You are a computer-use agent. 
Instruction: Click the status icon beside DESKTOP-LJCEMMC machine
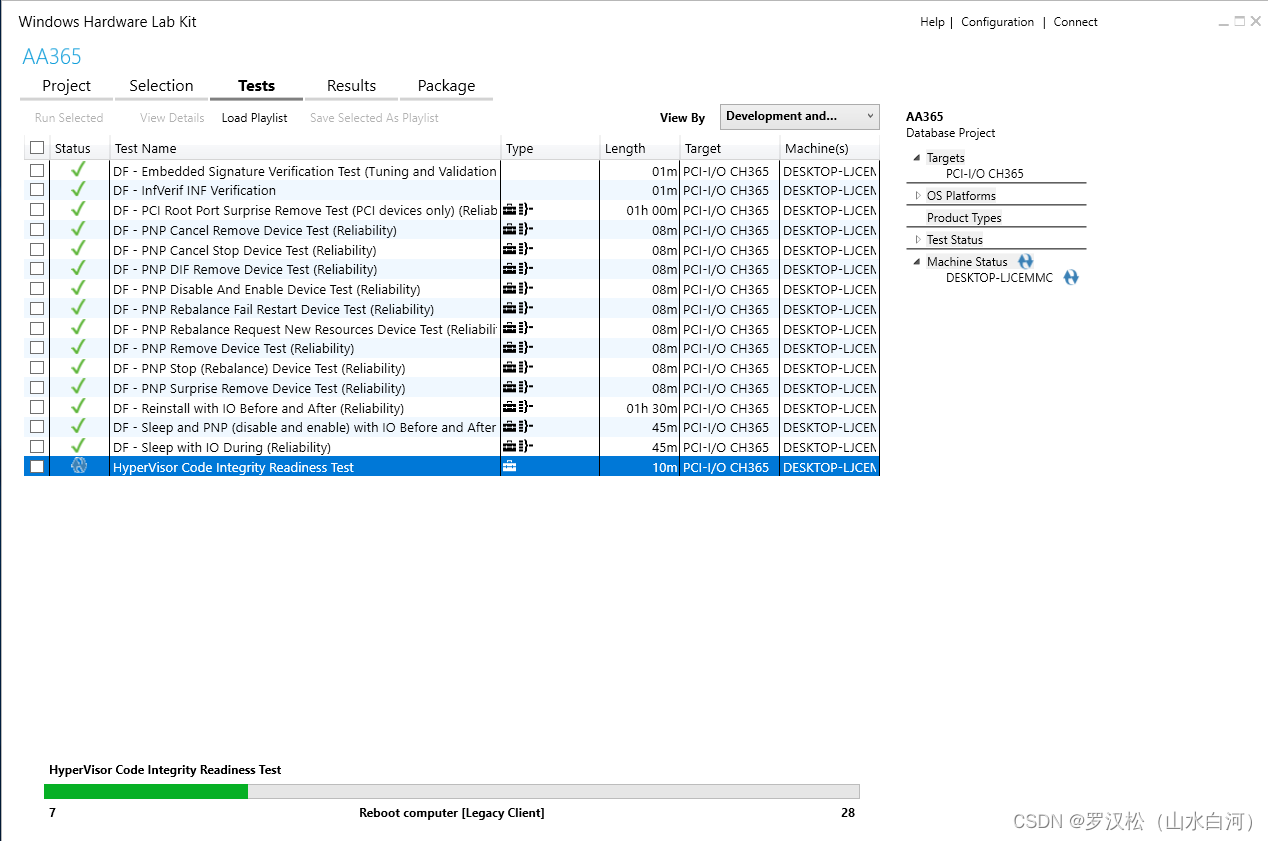pos(1071,278)
